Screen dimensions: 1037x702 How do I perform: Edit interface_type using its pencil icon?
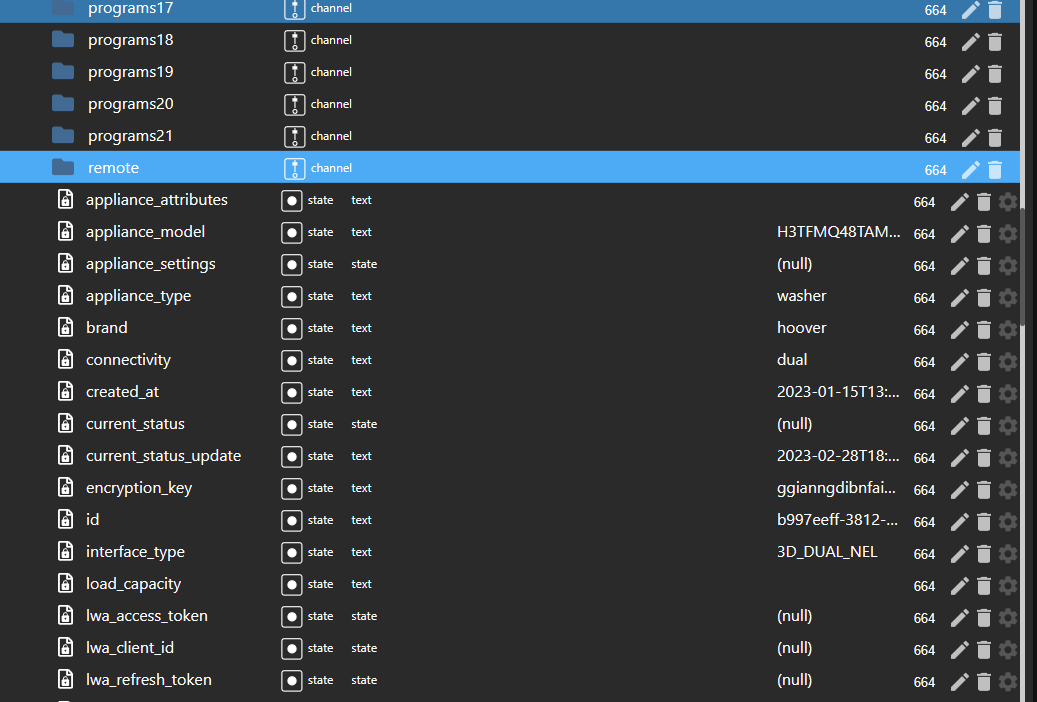click(x=958, y=553)
